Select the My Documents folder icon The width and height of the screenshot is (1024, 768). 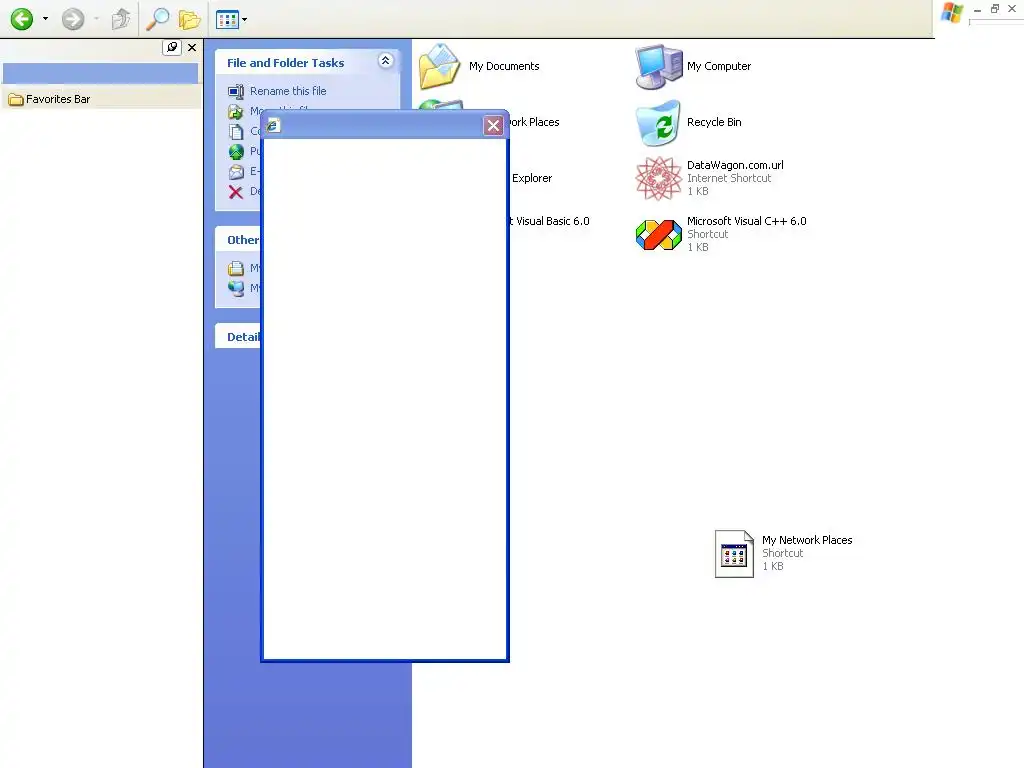[x=440, y=66]
